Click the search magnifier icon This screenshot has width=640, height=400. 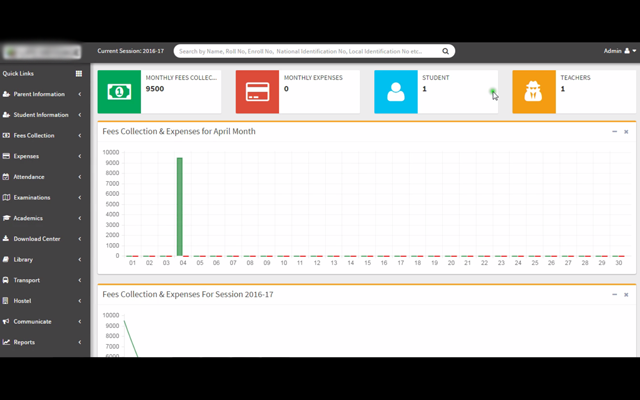[446, 51]
